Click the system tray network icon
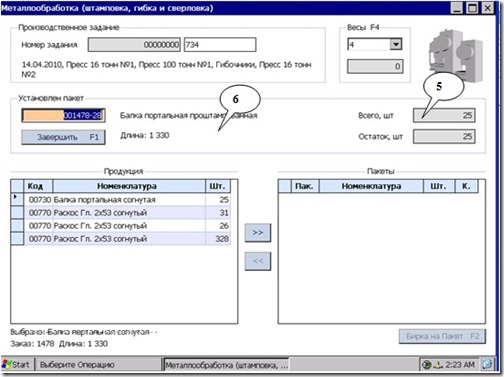504x377 pixels. 438,365
